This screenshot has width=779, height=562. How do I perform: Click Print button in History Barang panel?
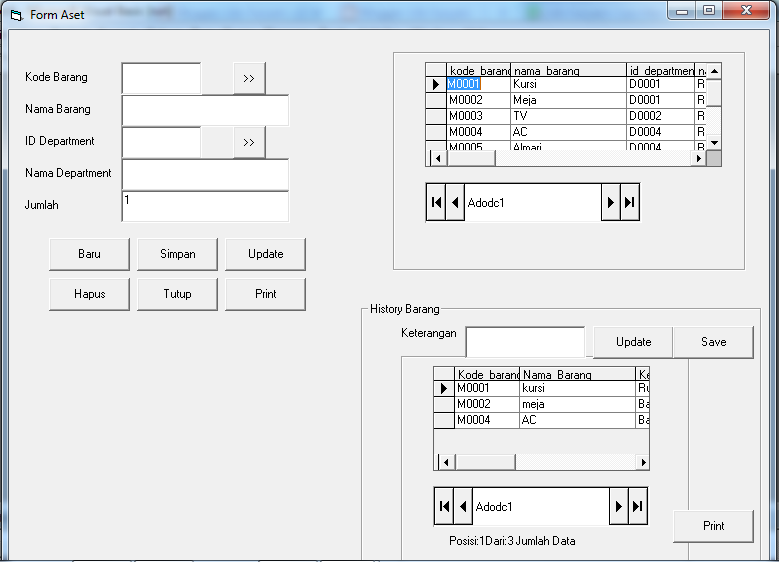[713, 526]
